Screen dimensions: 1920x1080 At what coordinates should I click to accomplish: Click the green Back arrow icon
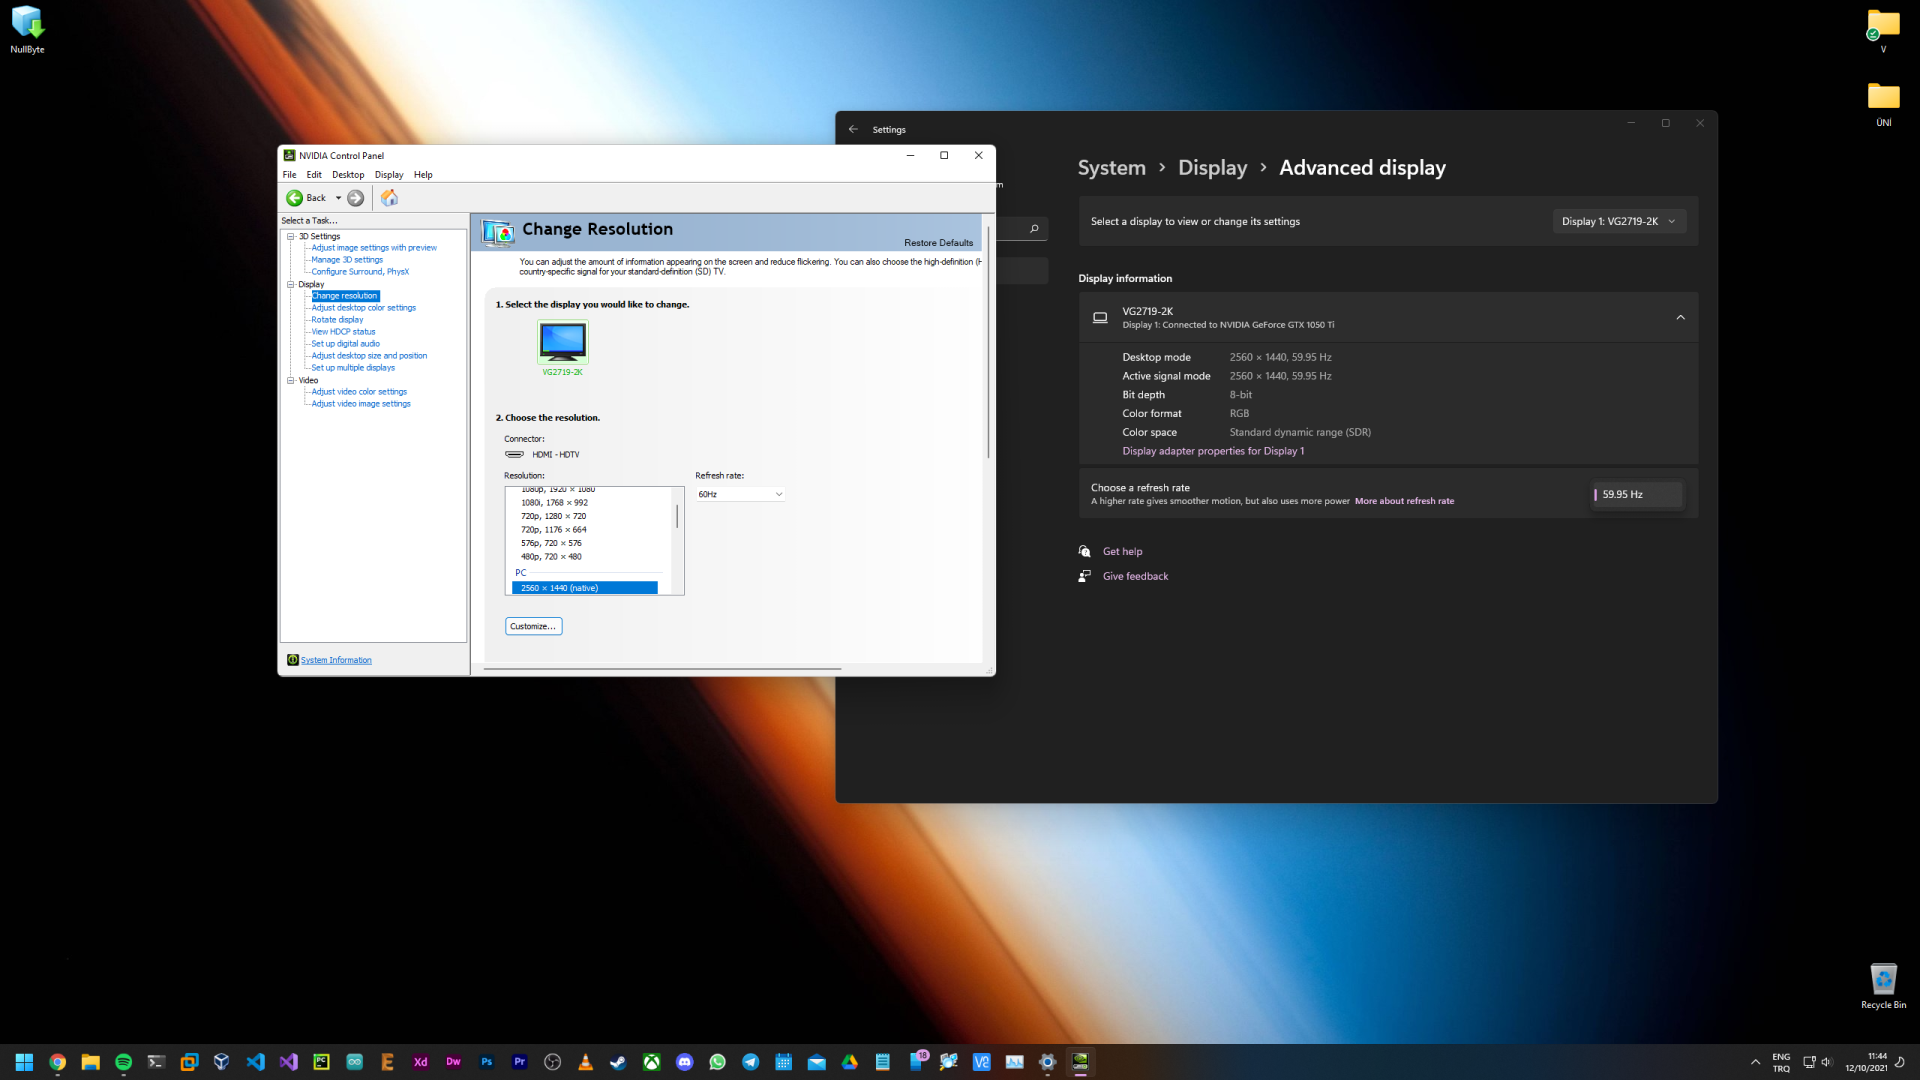pyautogui.click(x=294, y=198)
